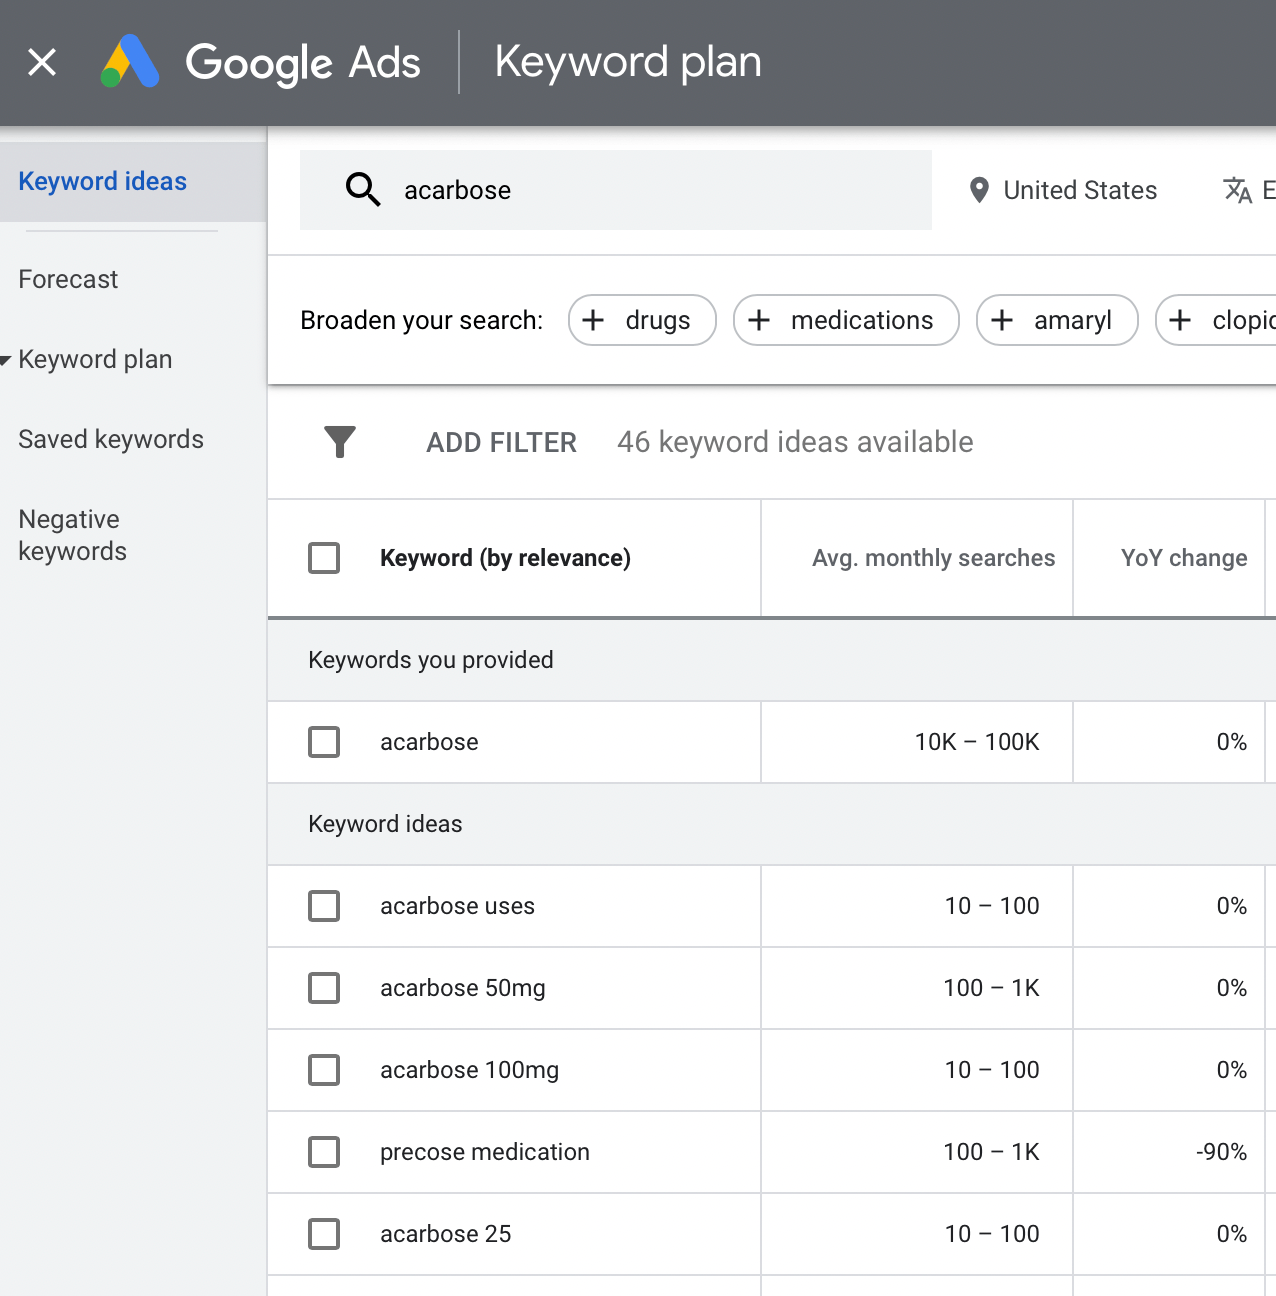Add the partly visible clopi… keyword chip
Screen dimensions: 1276x1296
tap(1216, 320)
